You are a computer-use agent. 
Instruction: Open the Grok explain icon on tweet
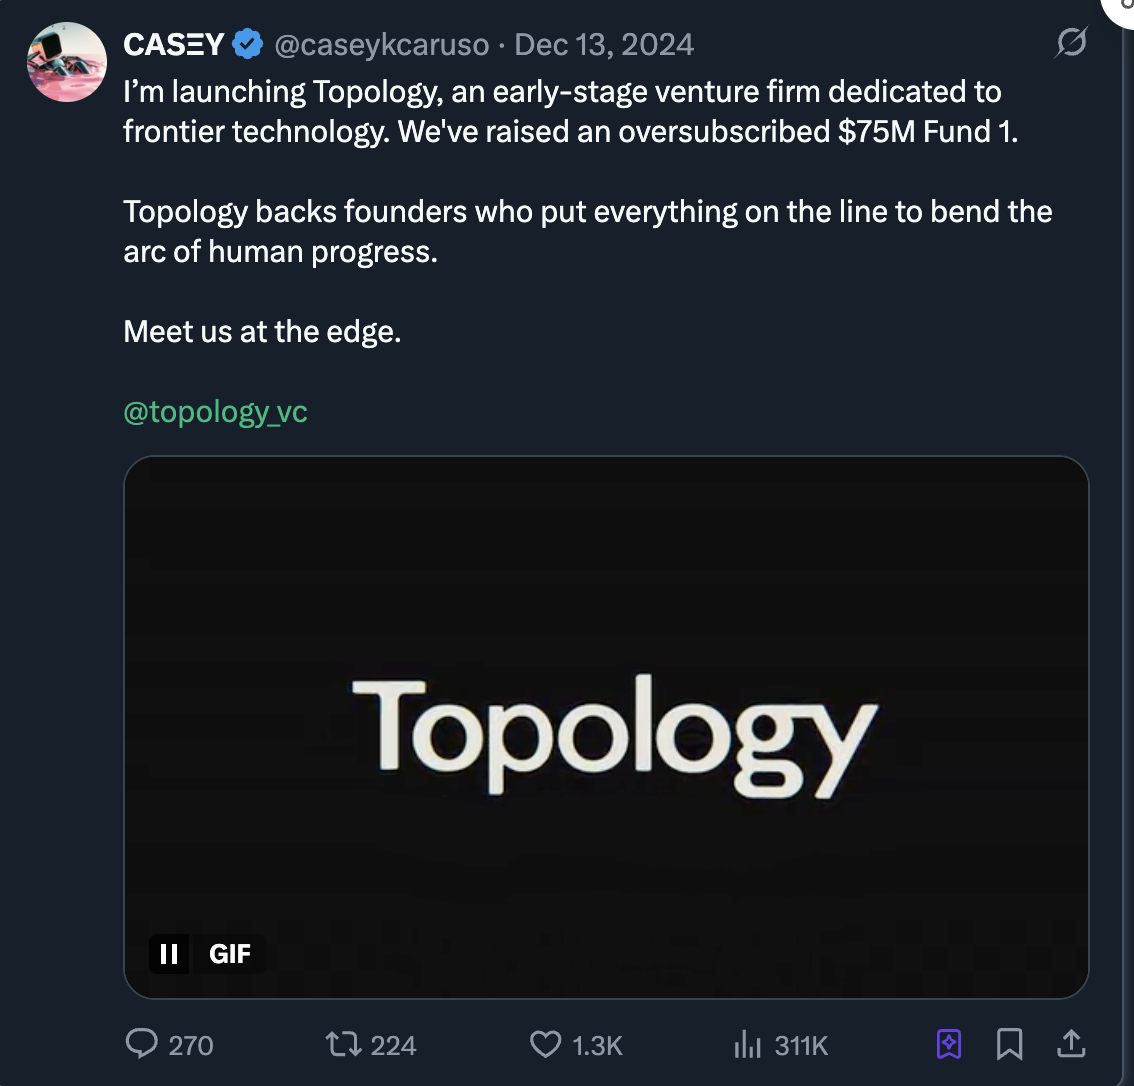[x=1071, y=44]
